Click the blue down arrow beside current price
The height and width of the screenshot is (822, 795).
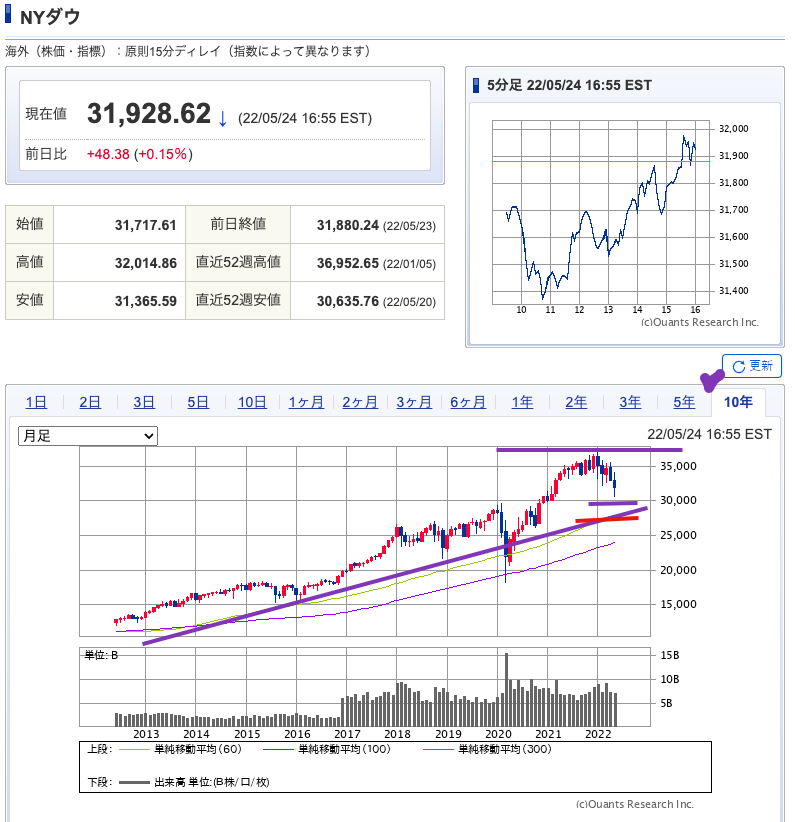point(222,118)
